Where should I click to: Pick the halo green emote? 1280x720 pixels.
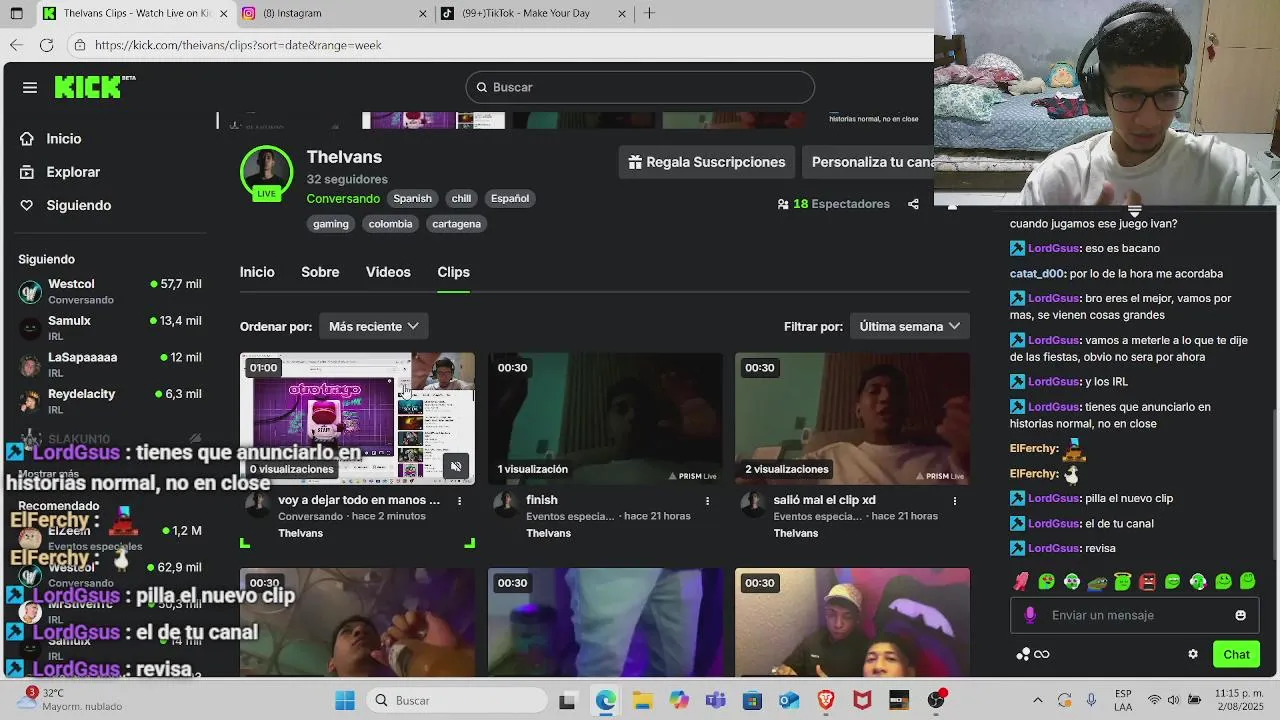(x=1122, y=581)
